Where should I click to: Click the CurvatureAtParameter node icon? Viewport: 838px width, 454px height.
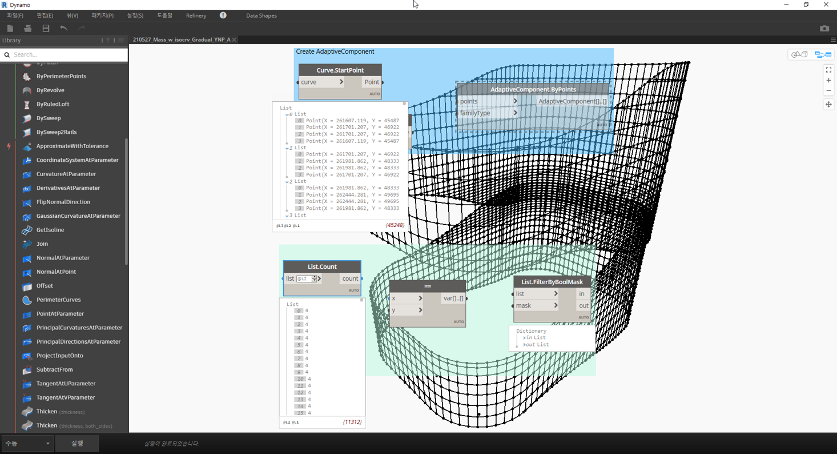(x=27, y=174)
